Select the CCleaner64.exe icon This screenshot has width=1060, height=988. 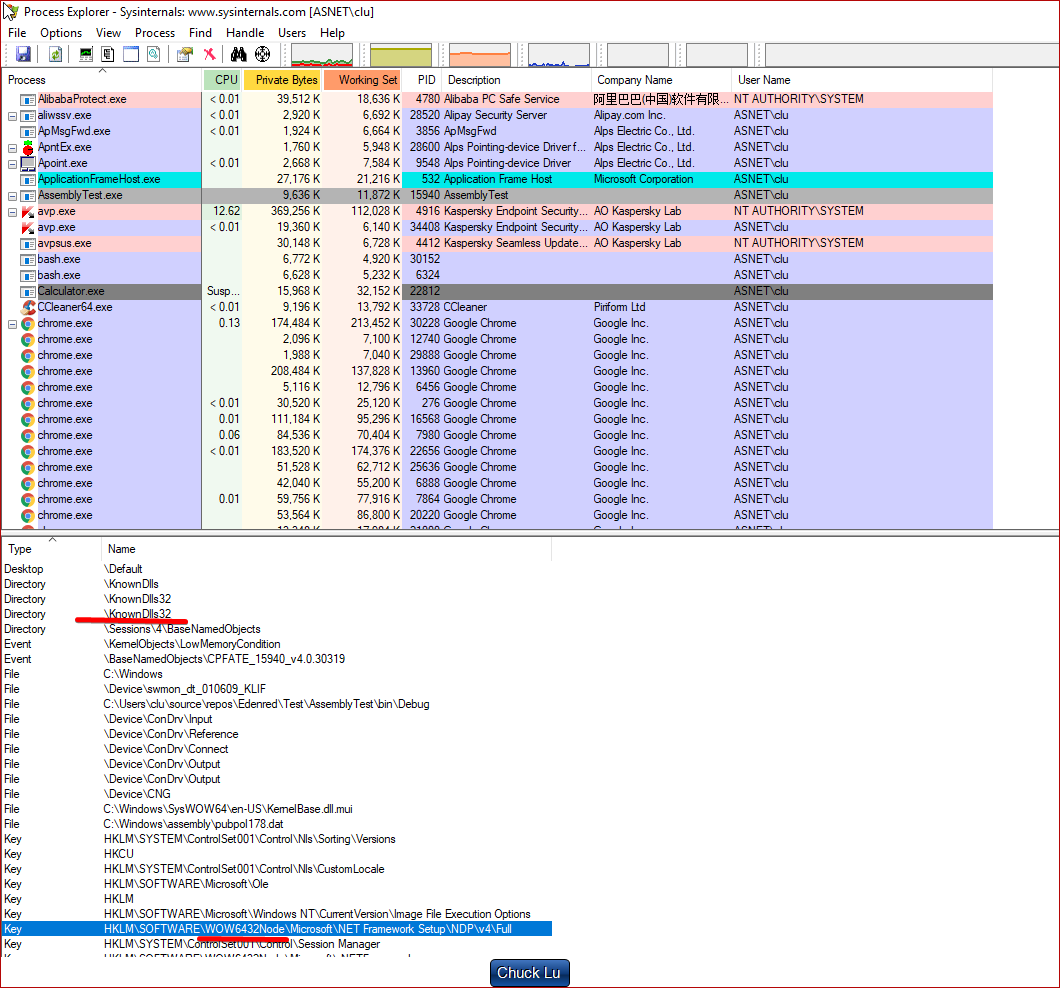pyautogui.click(x=28, y=307)
